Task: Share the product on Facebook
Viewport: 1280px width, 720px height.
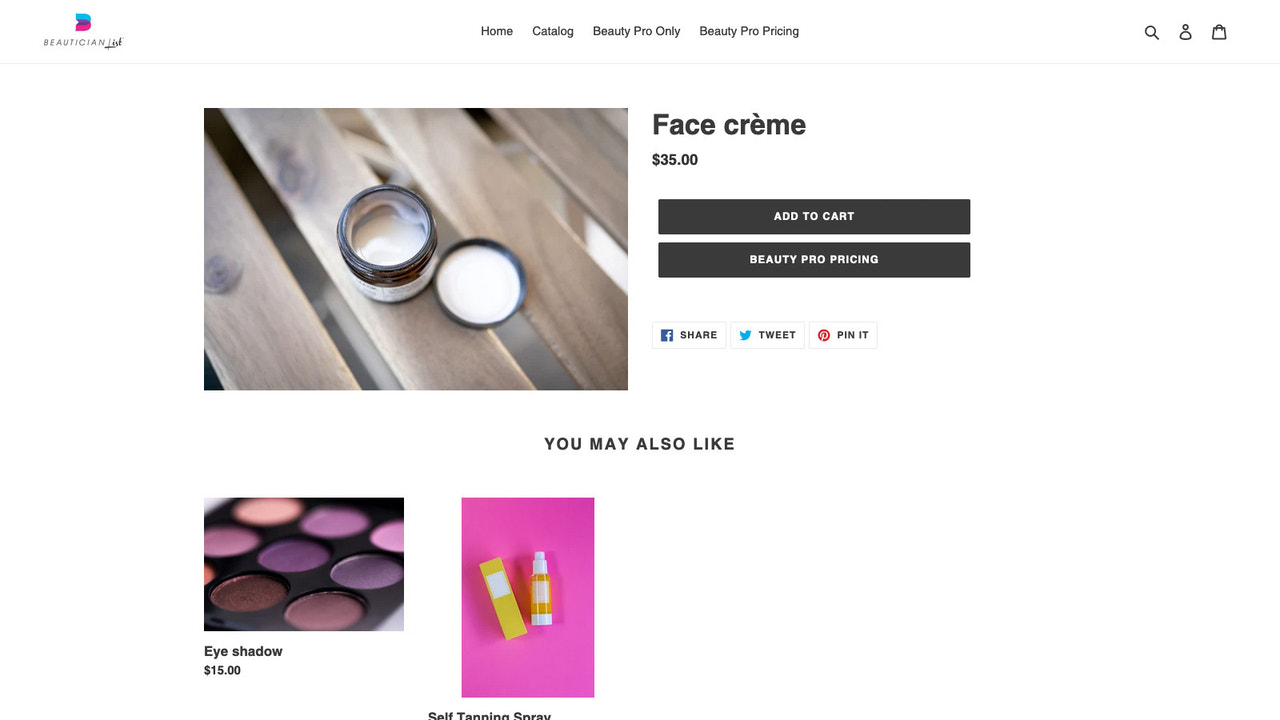Action: 688,335
